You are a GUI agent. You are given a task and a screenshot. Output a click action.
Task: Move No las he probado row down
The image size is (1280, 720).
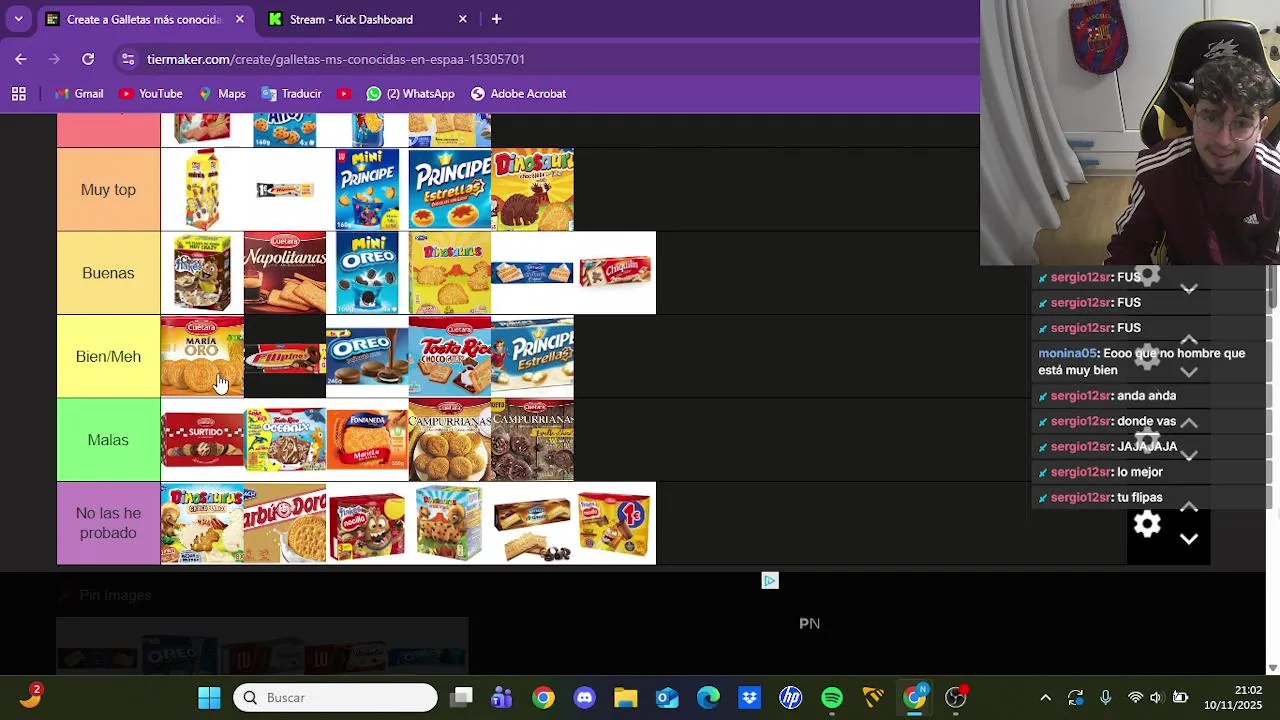[1189, 539]
